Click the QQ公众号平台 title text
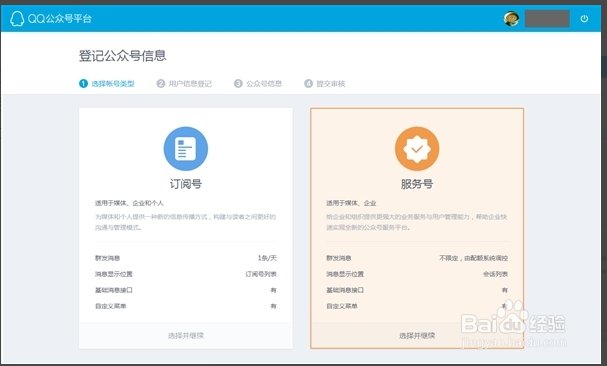Viewport: 607px width, 366px height. pyautogui.click(x=60, y=19)
